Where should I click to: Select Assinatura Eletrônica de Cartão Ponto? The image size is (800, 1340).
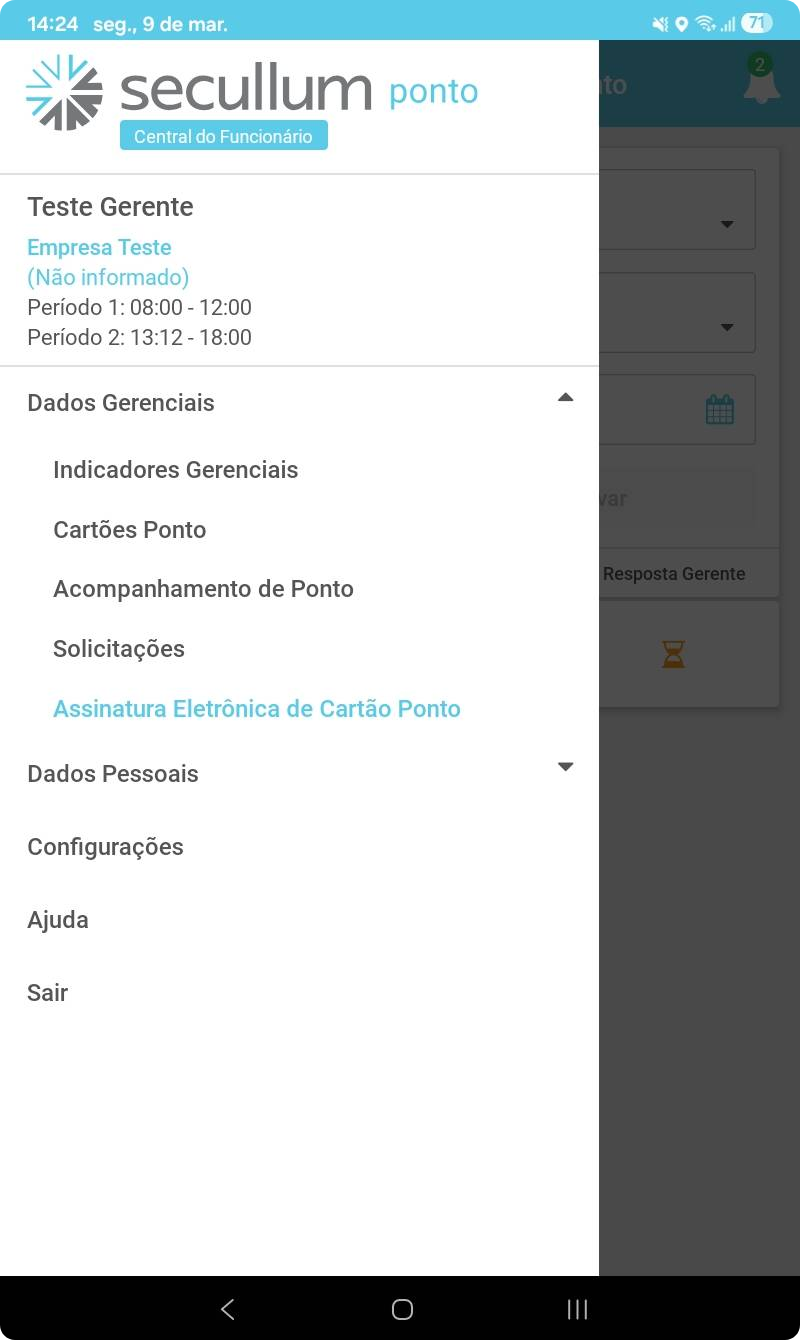click(257, 709)
